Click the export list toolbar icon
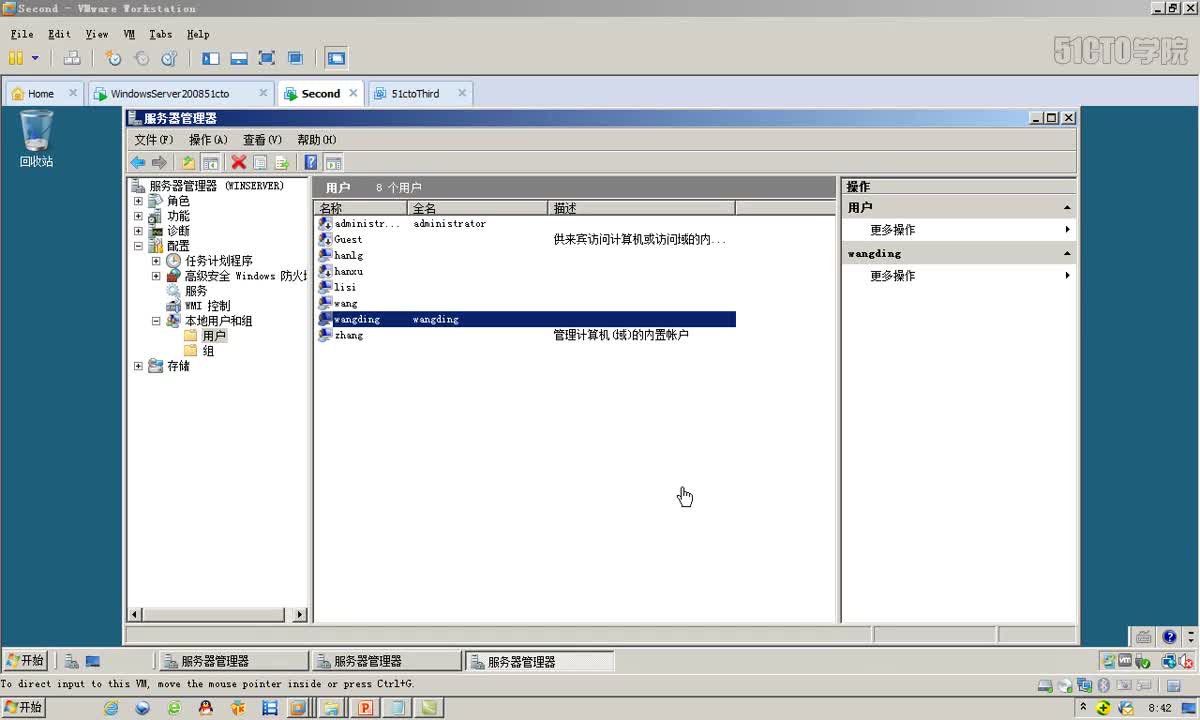Screen dimensions: 1200x720 281,162
